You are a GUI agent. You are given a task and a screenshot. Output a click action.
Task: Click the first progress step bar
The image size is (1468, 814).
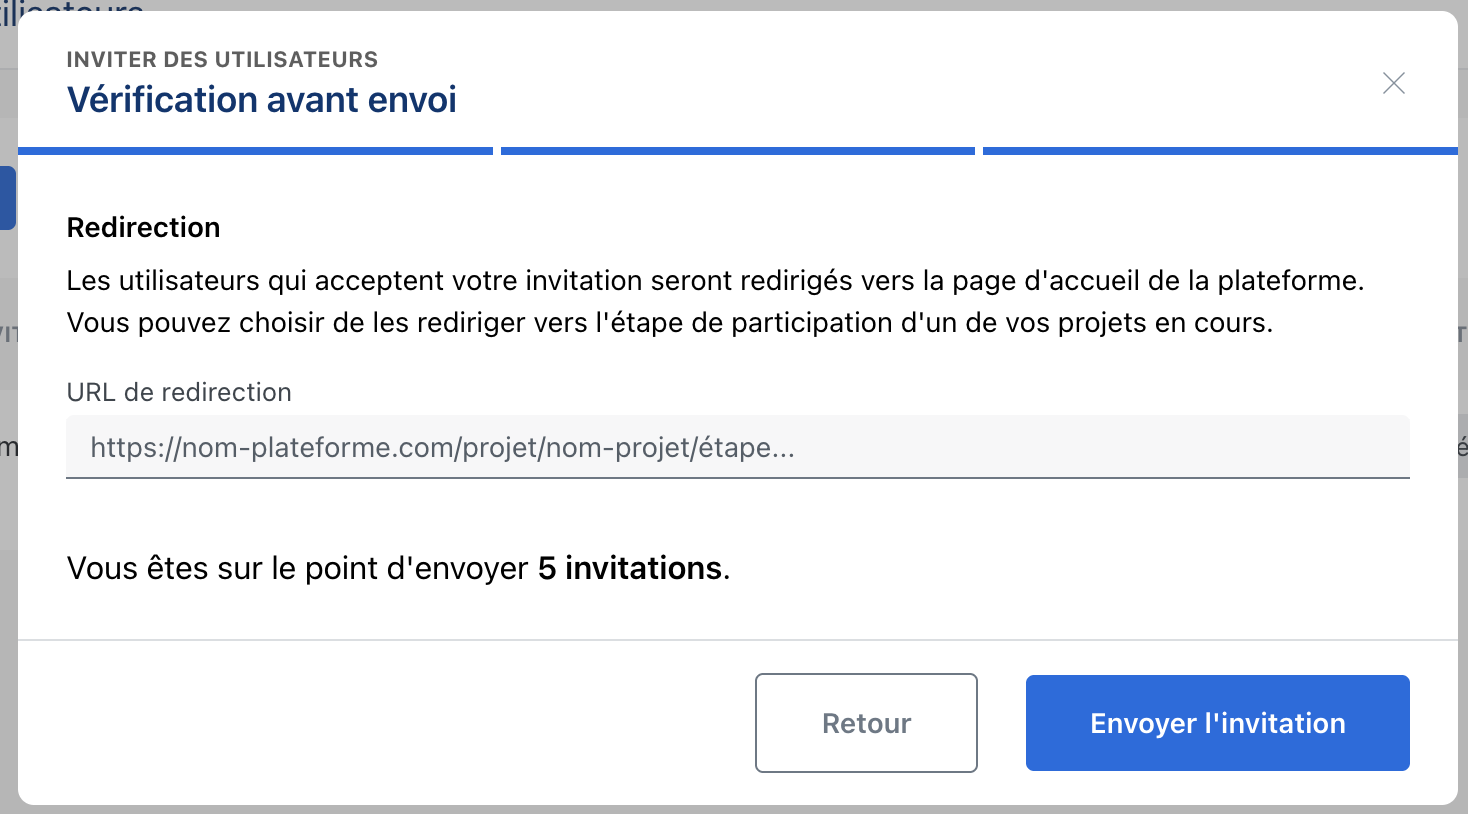click(x=255, y=151)
